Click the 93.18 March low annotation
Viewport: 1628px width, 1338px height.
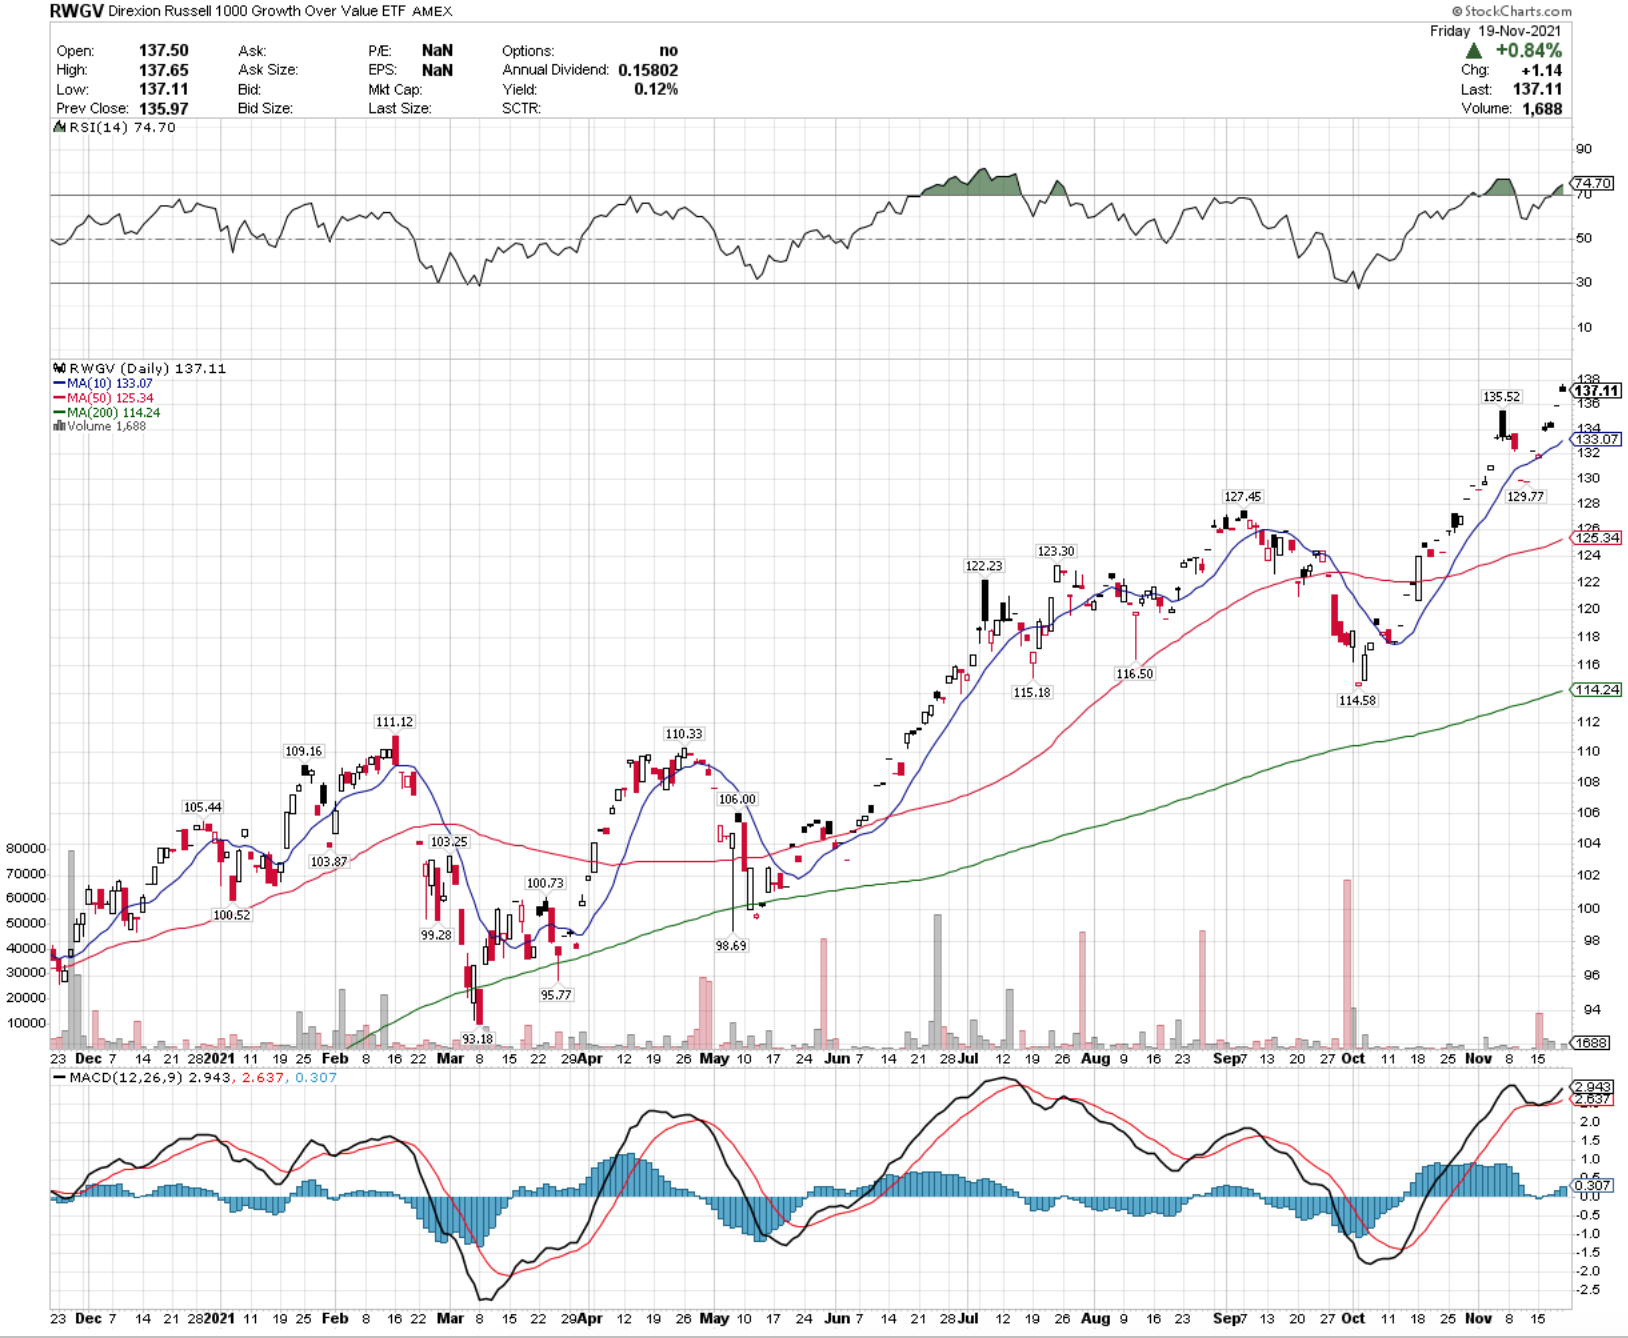point(477,1039)
